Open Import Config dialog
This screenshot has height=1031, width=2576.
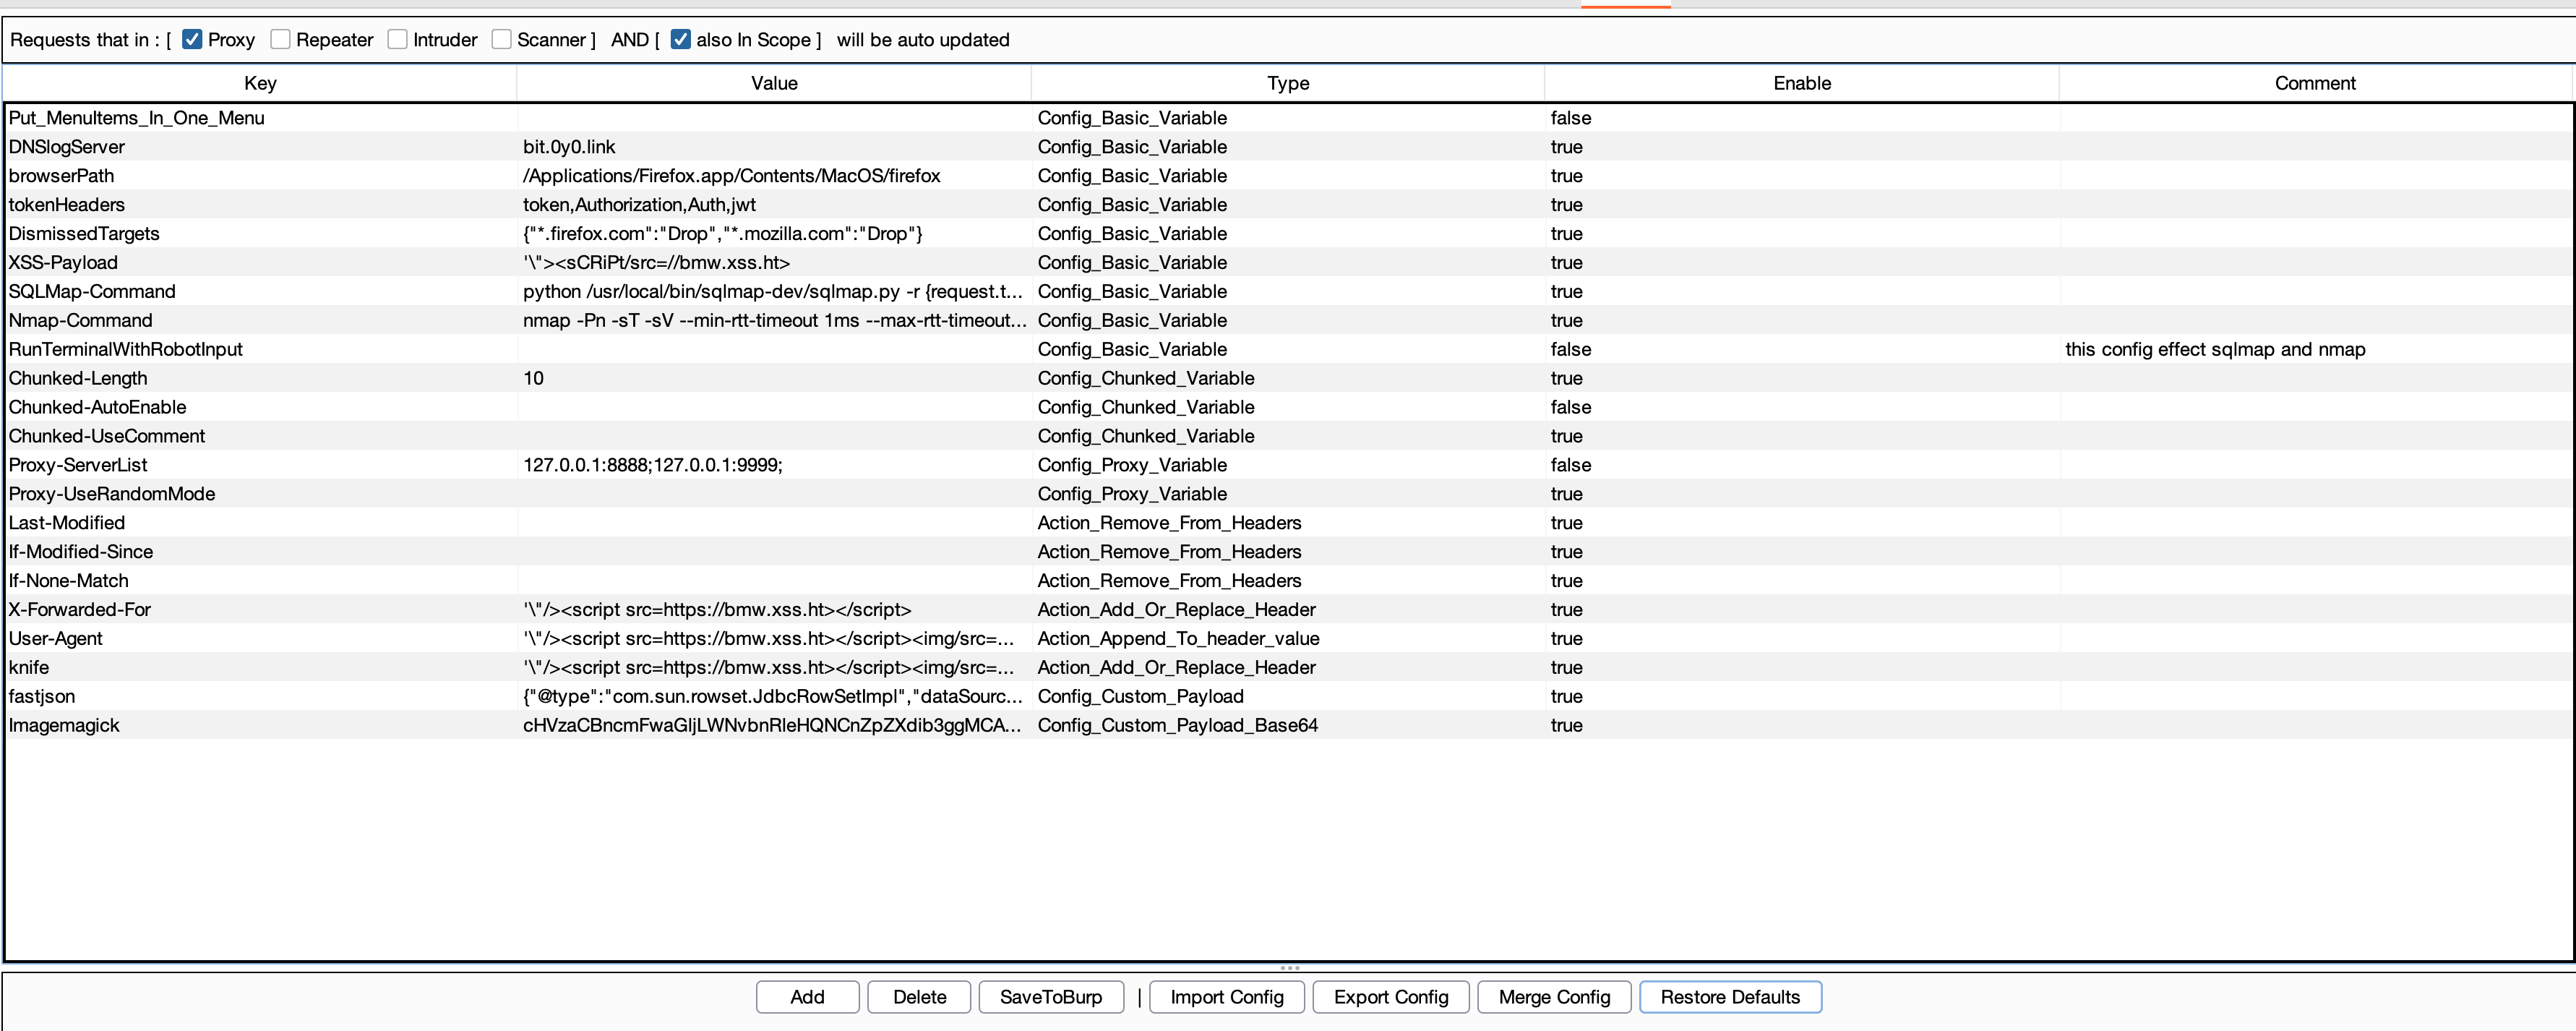(x=1226, y=997)
